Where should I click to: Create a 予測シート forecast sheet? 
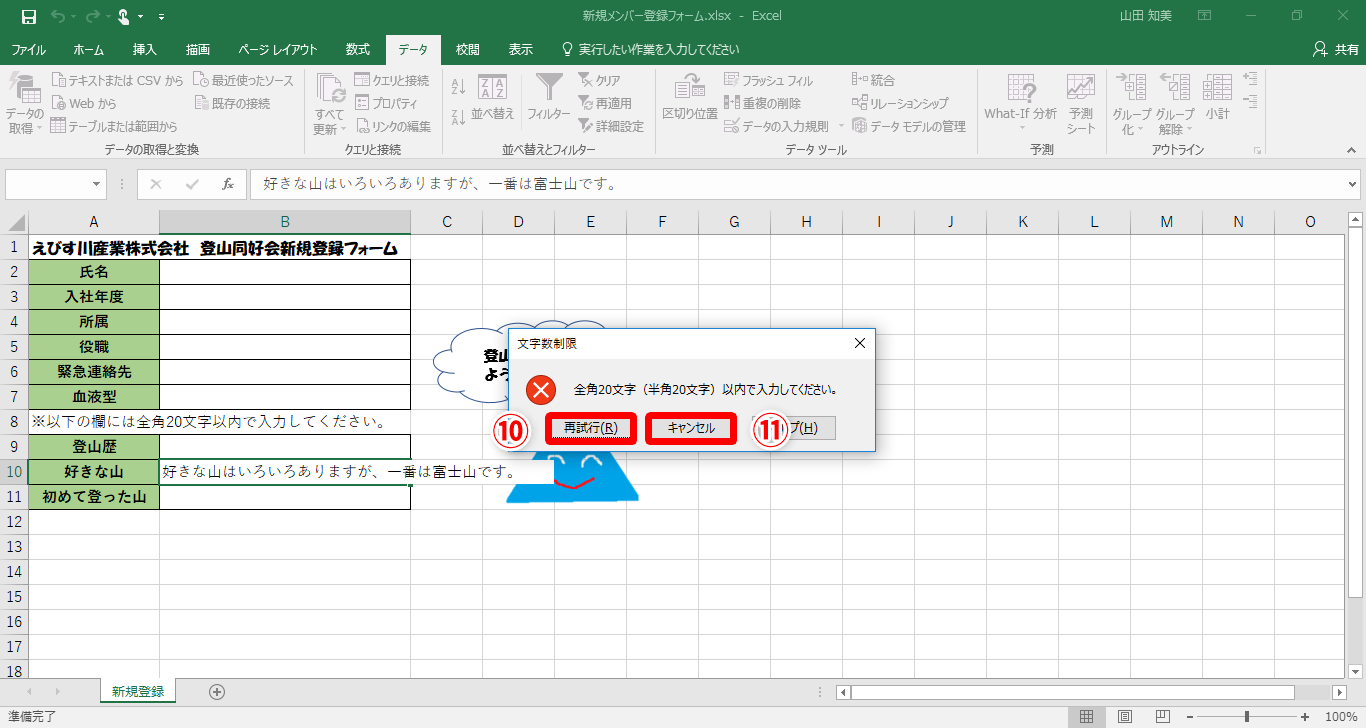pos(1081,103)
